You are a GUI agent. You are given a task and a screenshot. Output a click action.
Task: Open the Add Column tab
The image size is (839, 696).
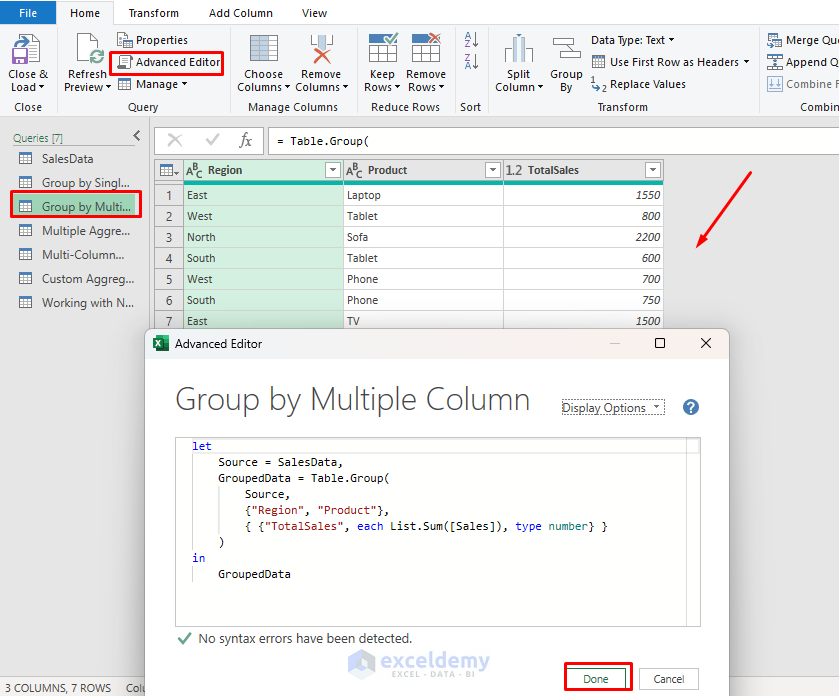(240, 13)
